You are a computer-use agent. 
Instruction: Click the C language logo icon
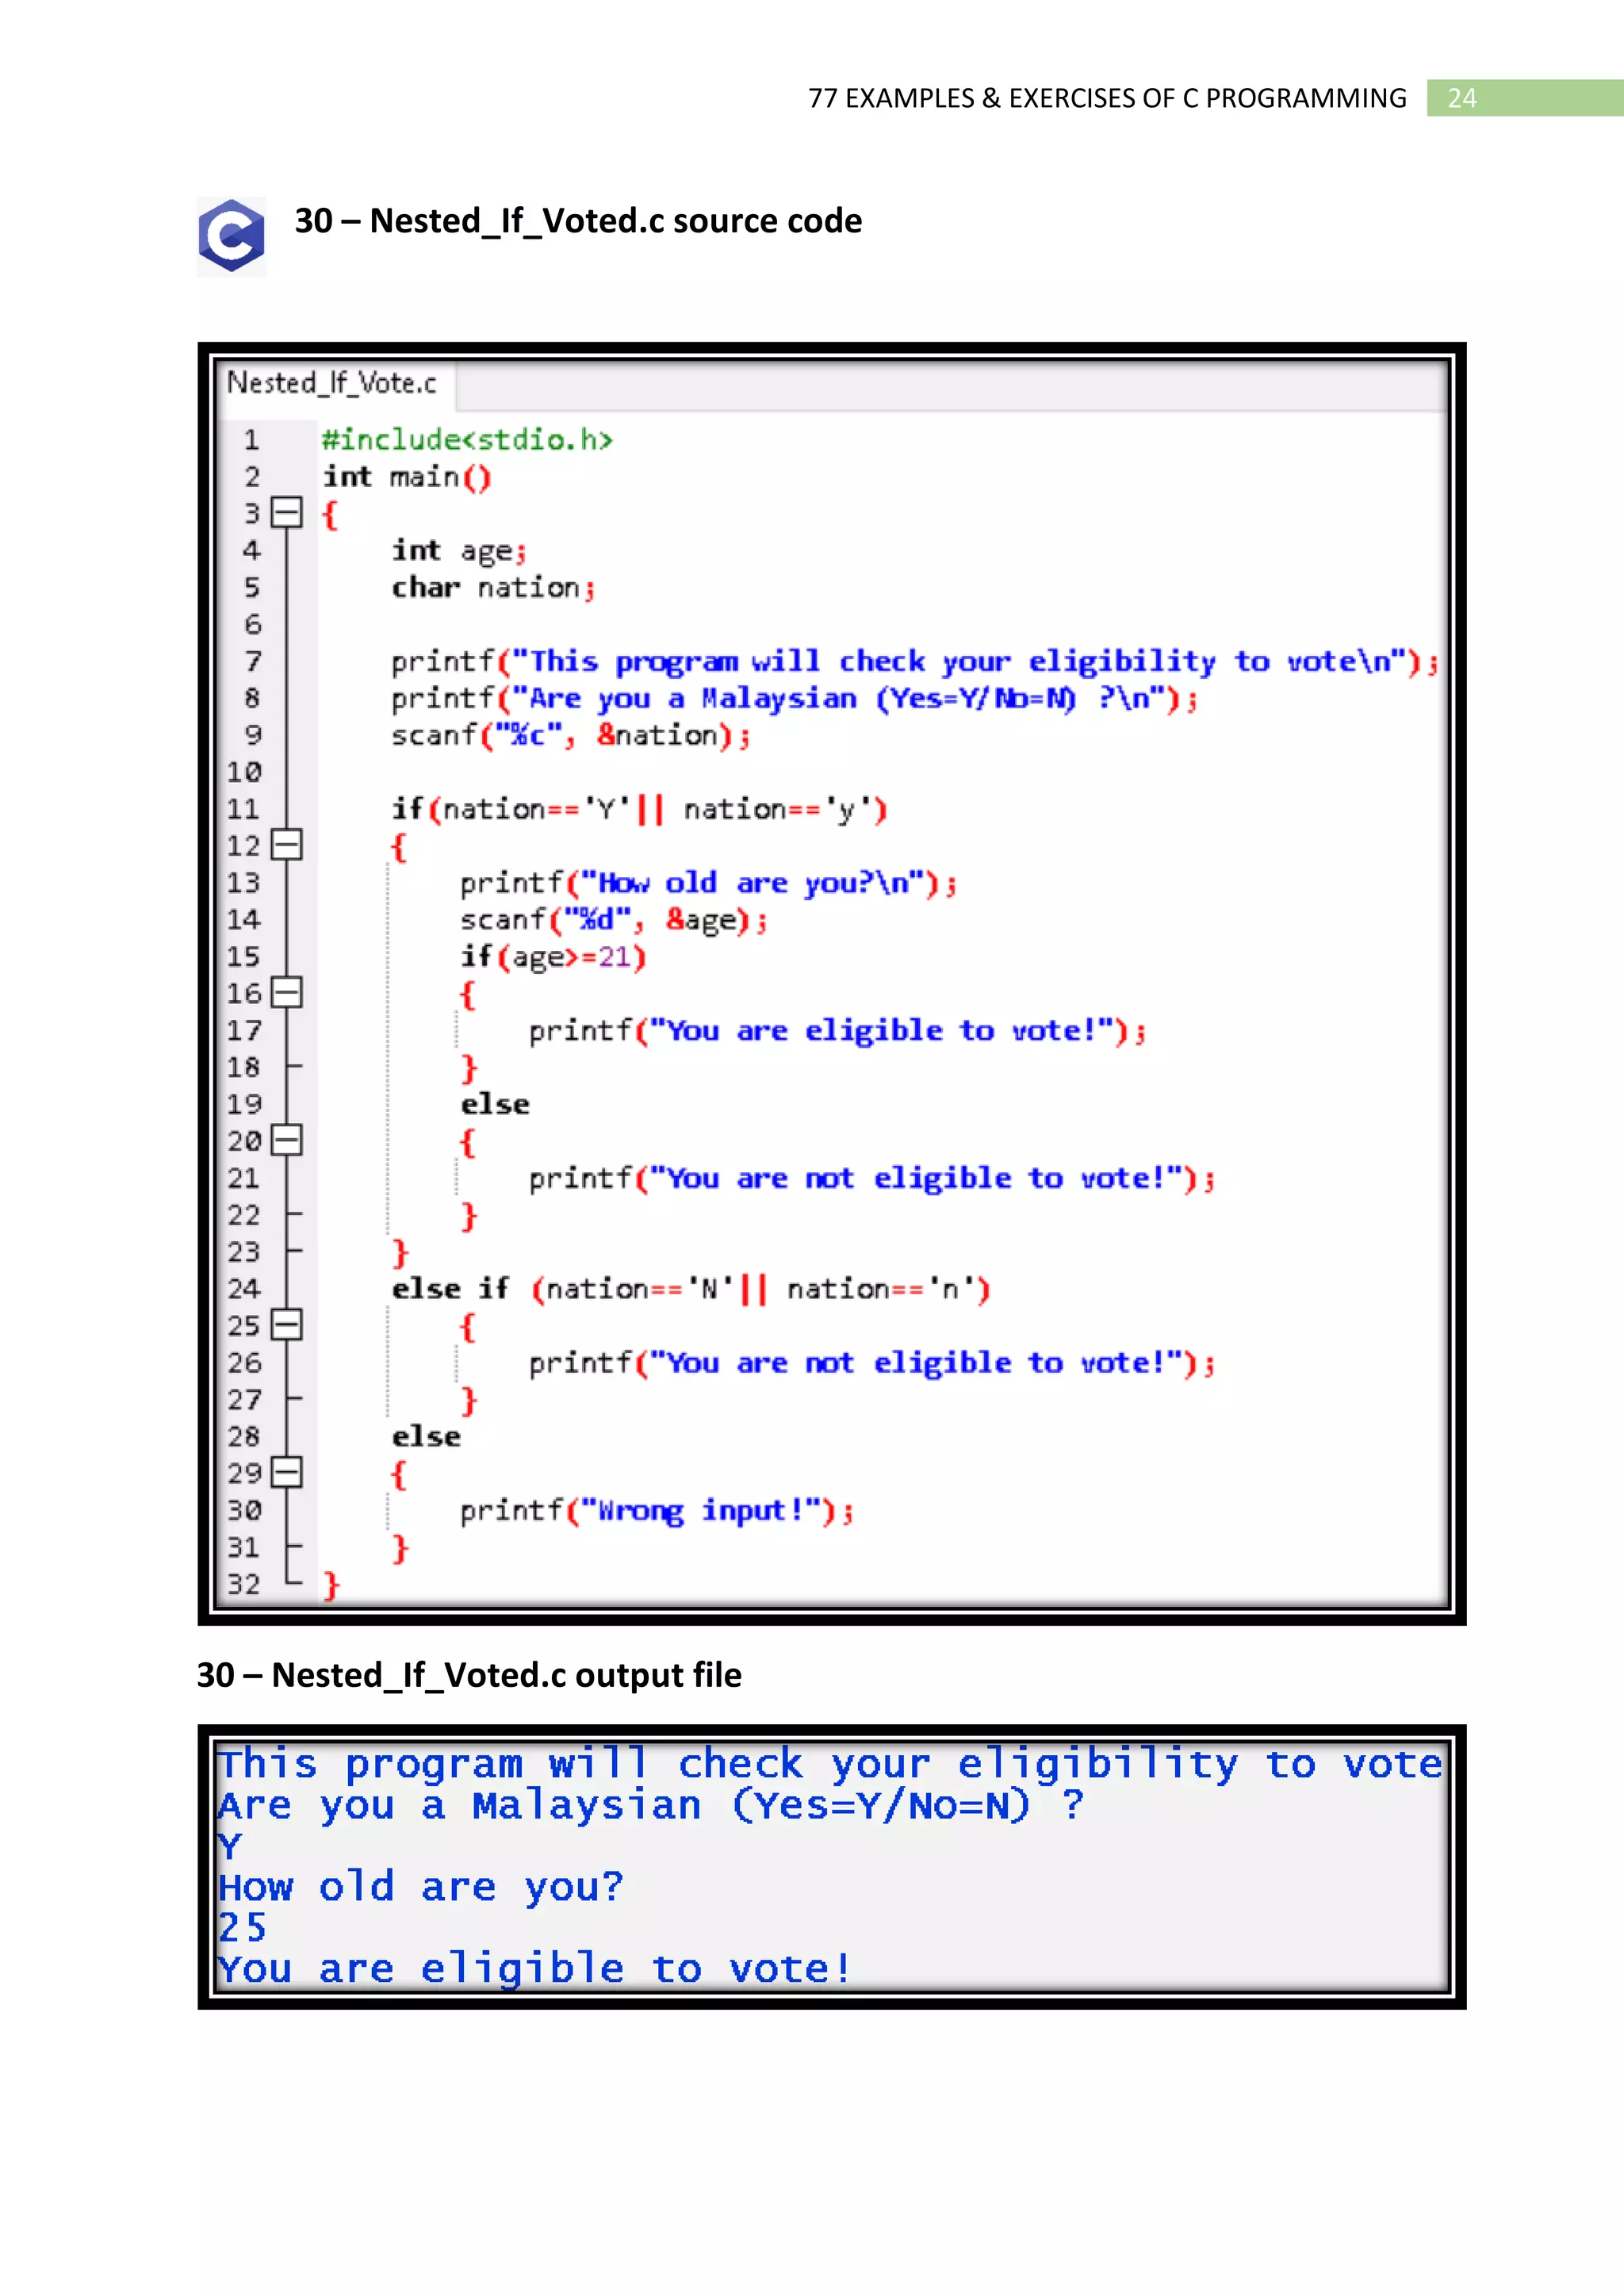pos(231,236)
